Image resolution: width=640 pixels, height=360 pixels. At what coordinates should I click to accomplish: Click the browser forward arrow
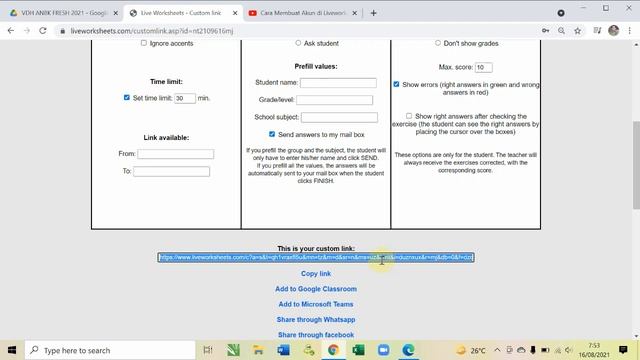pos(27,31)
